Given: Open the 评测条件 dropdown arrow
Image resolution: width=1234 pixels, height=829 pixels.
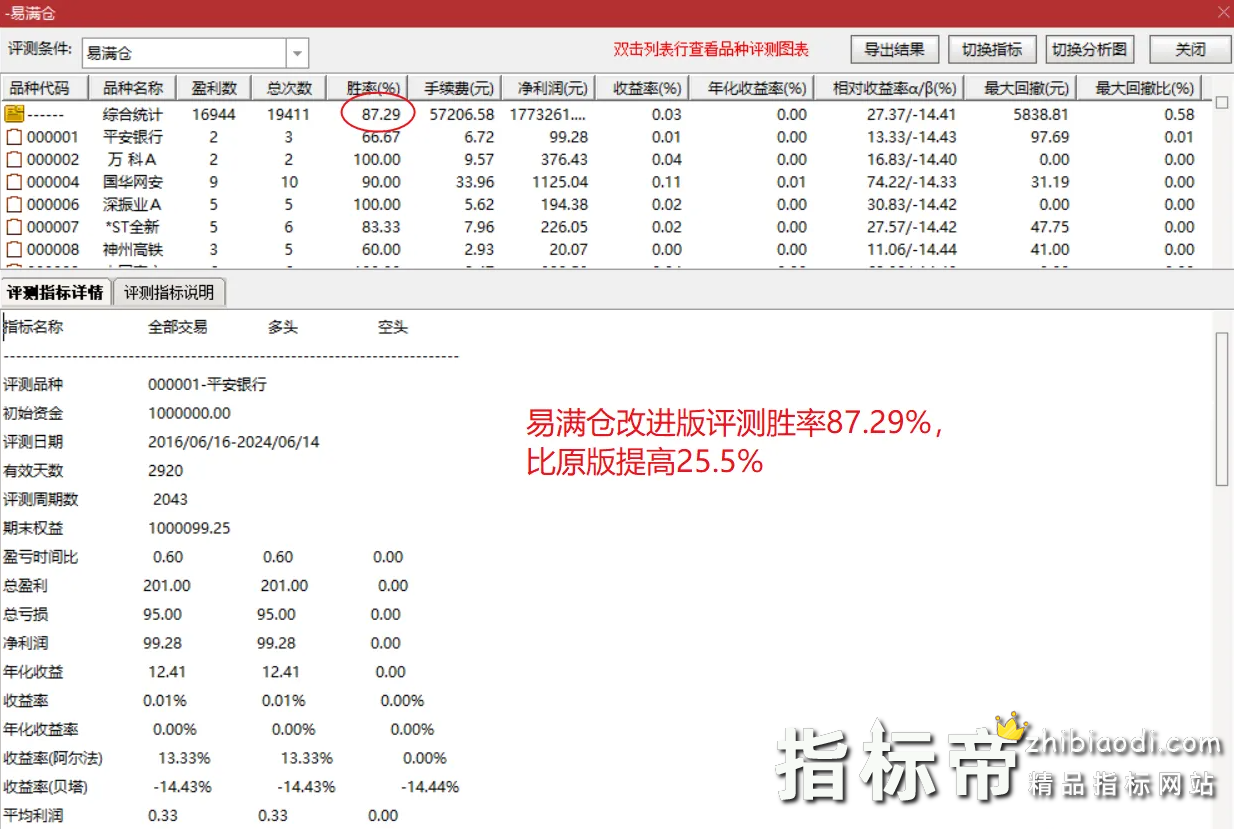Looking at the screenshot, I should coord(298,53).
